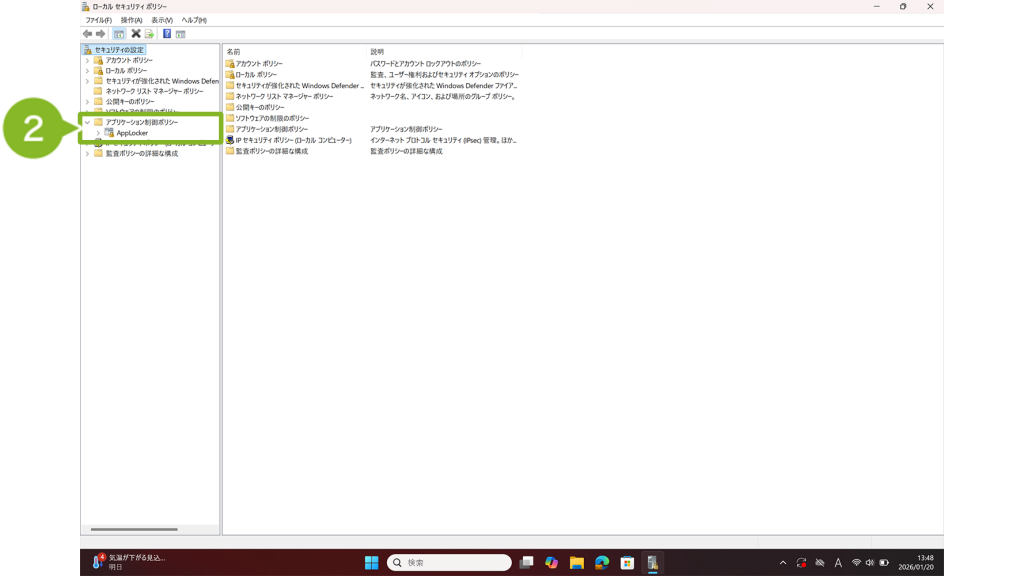Screen dimensions: 1024x576
Task: Toggle the console tree show/hide icon
Action: click(119, 34)
